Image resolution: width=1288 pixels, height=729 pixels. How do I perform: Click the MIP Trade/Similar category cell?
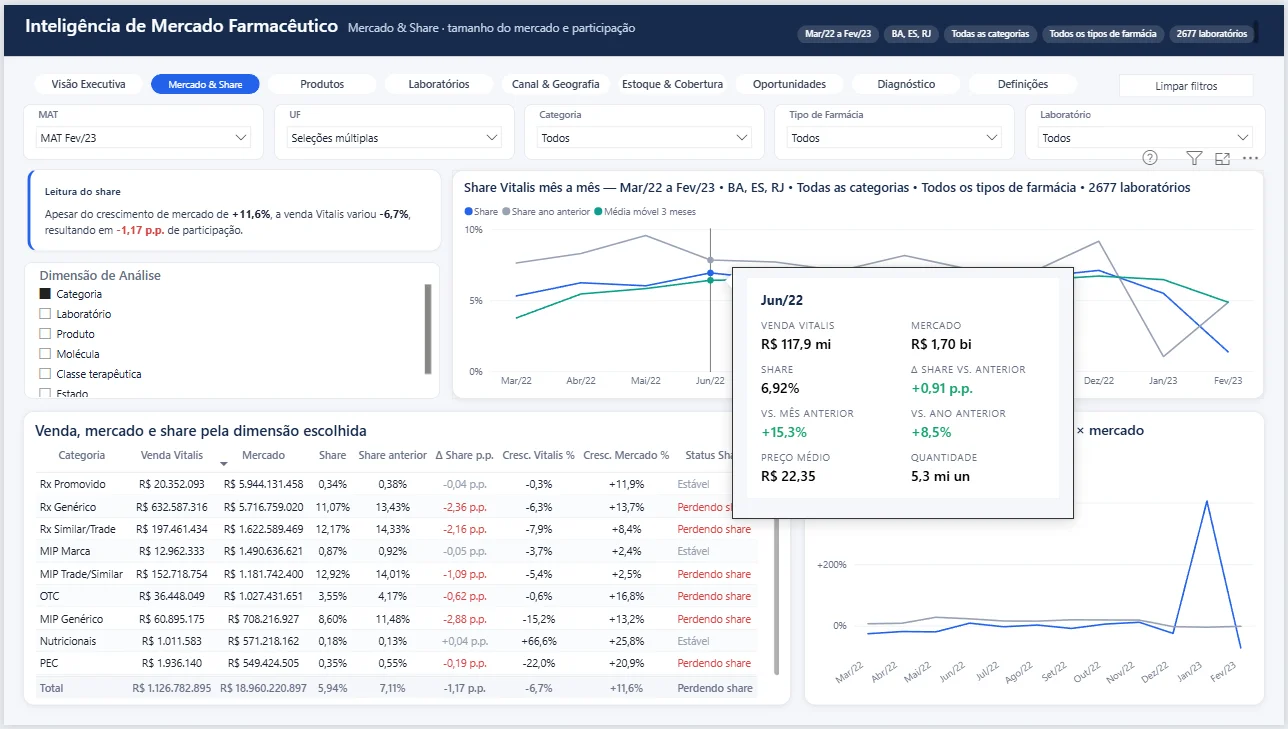(82, 574)
